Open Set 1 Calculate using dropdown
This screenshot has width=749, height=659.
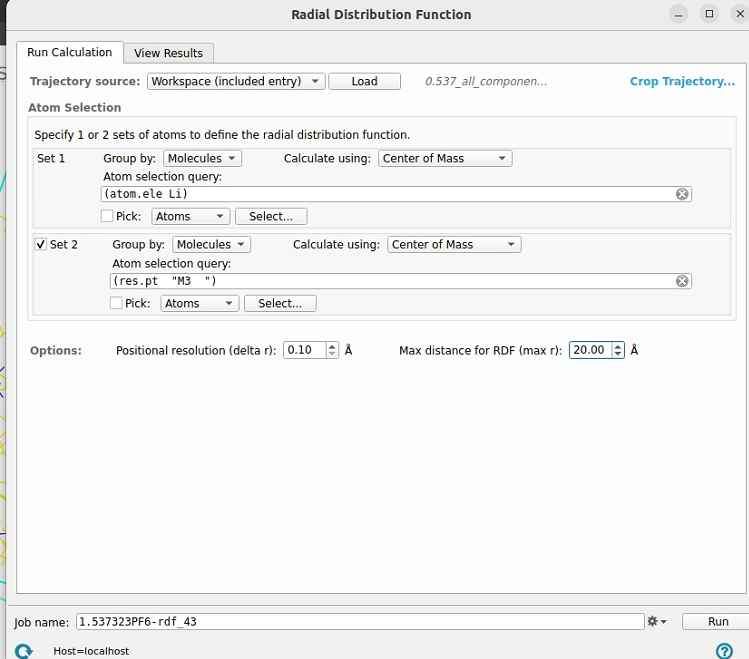click(x=445, y=158)
